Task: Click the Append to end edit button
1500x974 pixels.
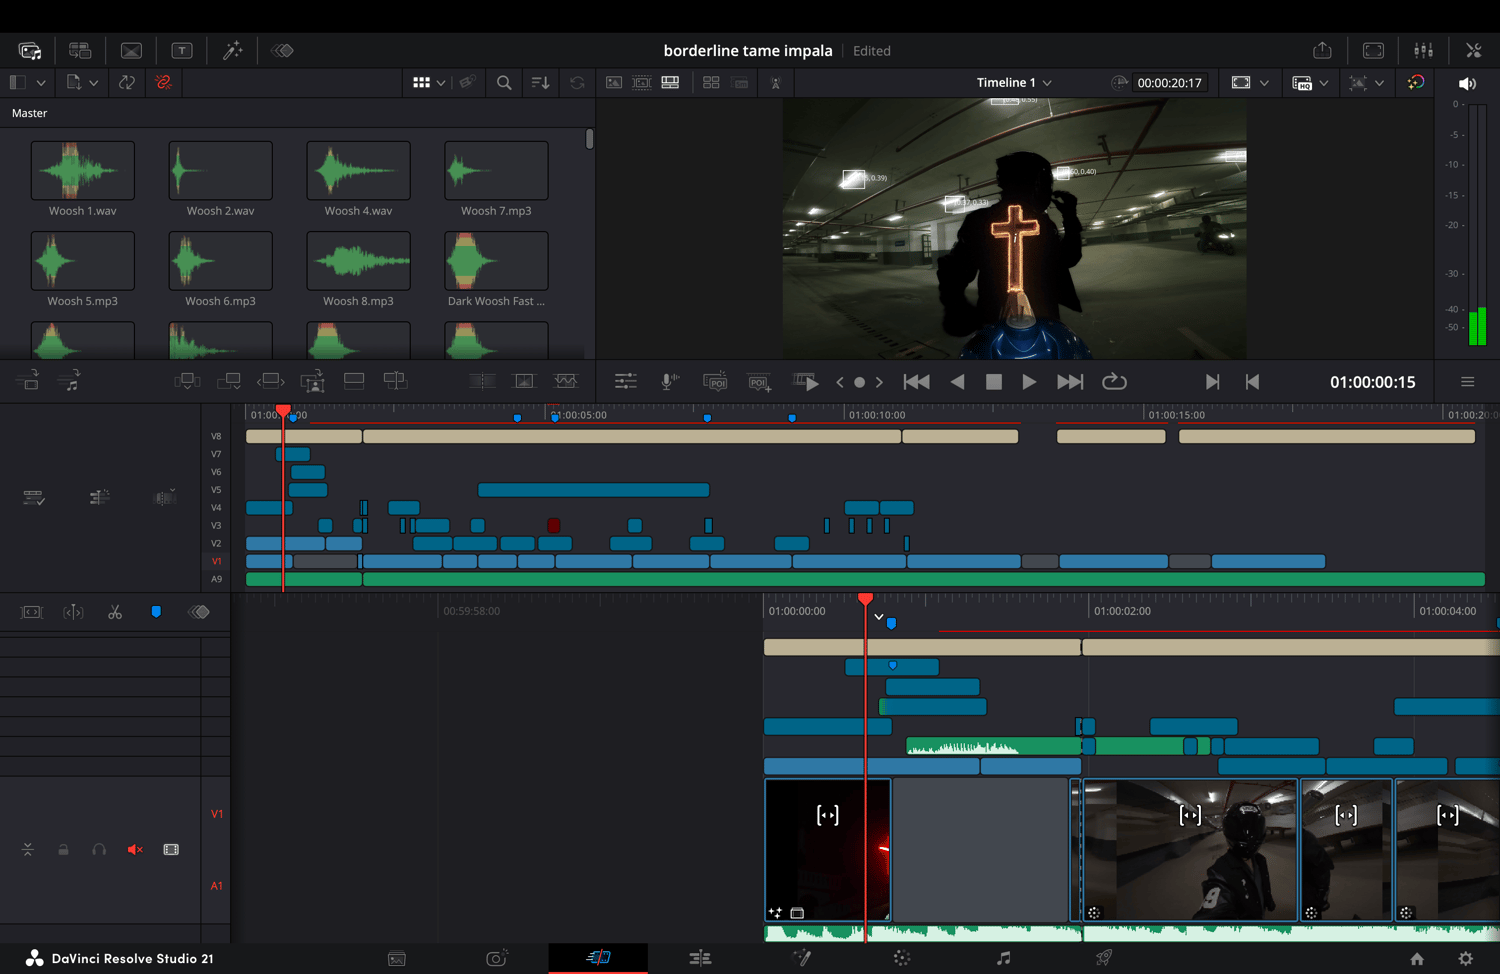Action: point(229,381)
